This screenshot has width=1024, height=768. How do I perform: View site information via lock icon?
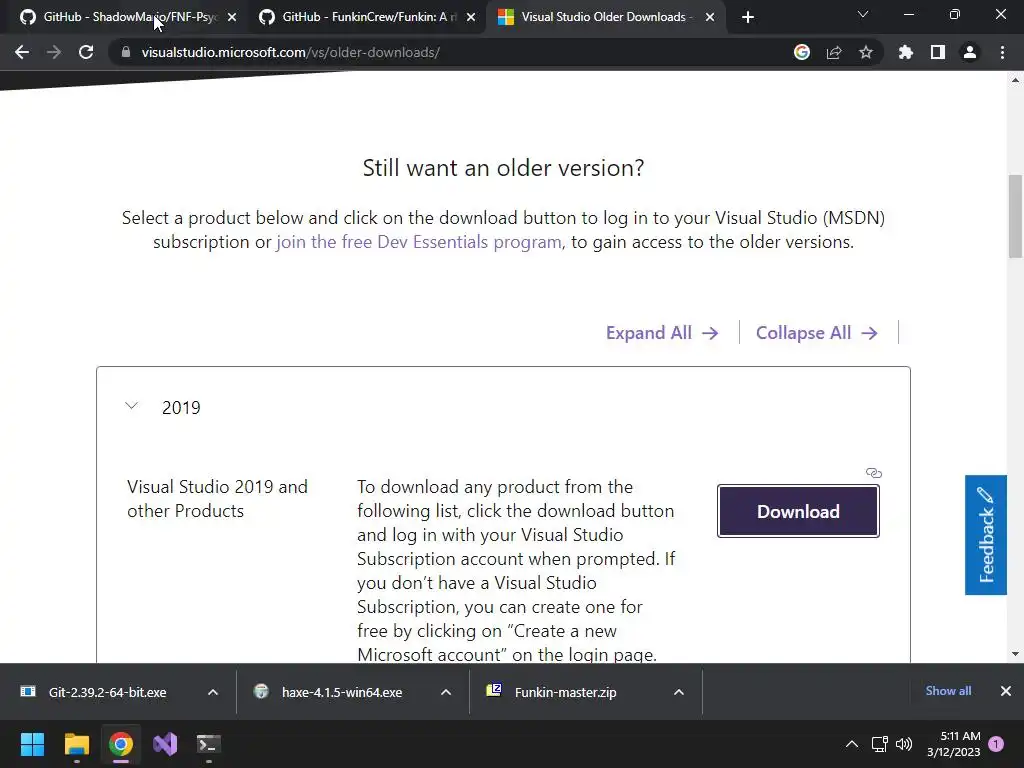click(126, 52)
